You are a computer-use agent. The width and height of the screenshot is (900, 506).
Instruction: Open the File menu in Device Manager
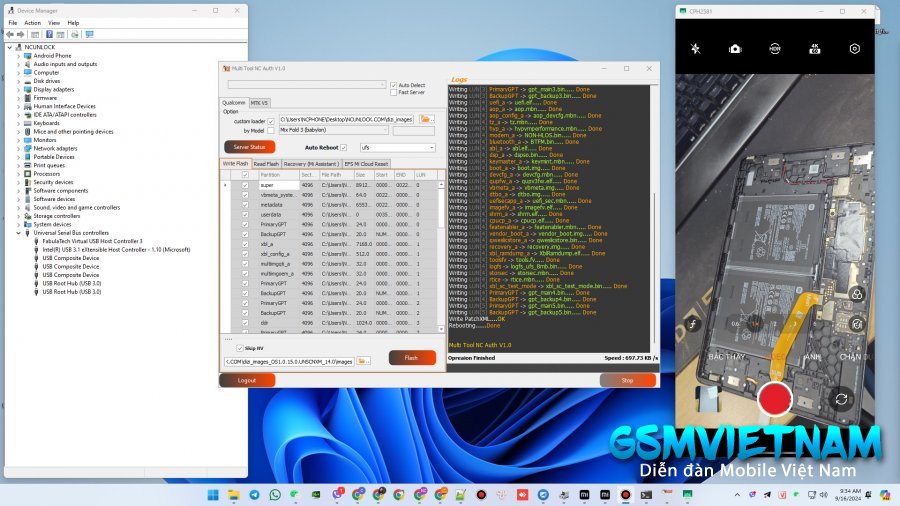click(13, 23)
